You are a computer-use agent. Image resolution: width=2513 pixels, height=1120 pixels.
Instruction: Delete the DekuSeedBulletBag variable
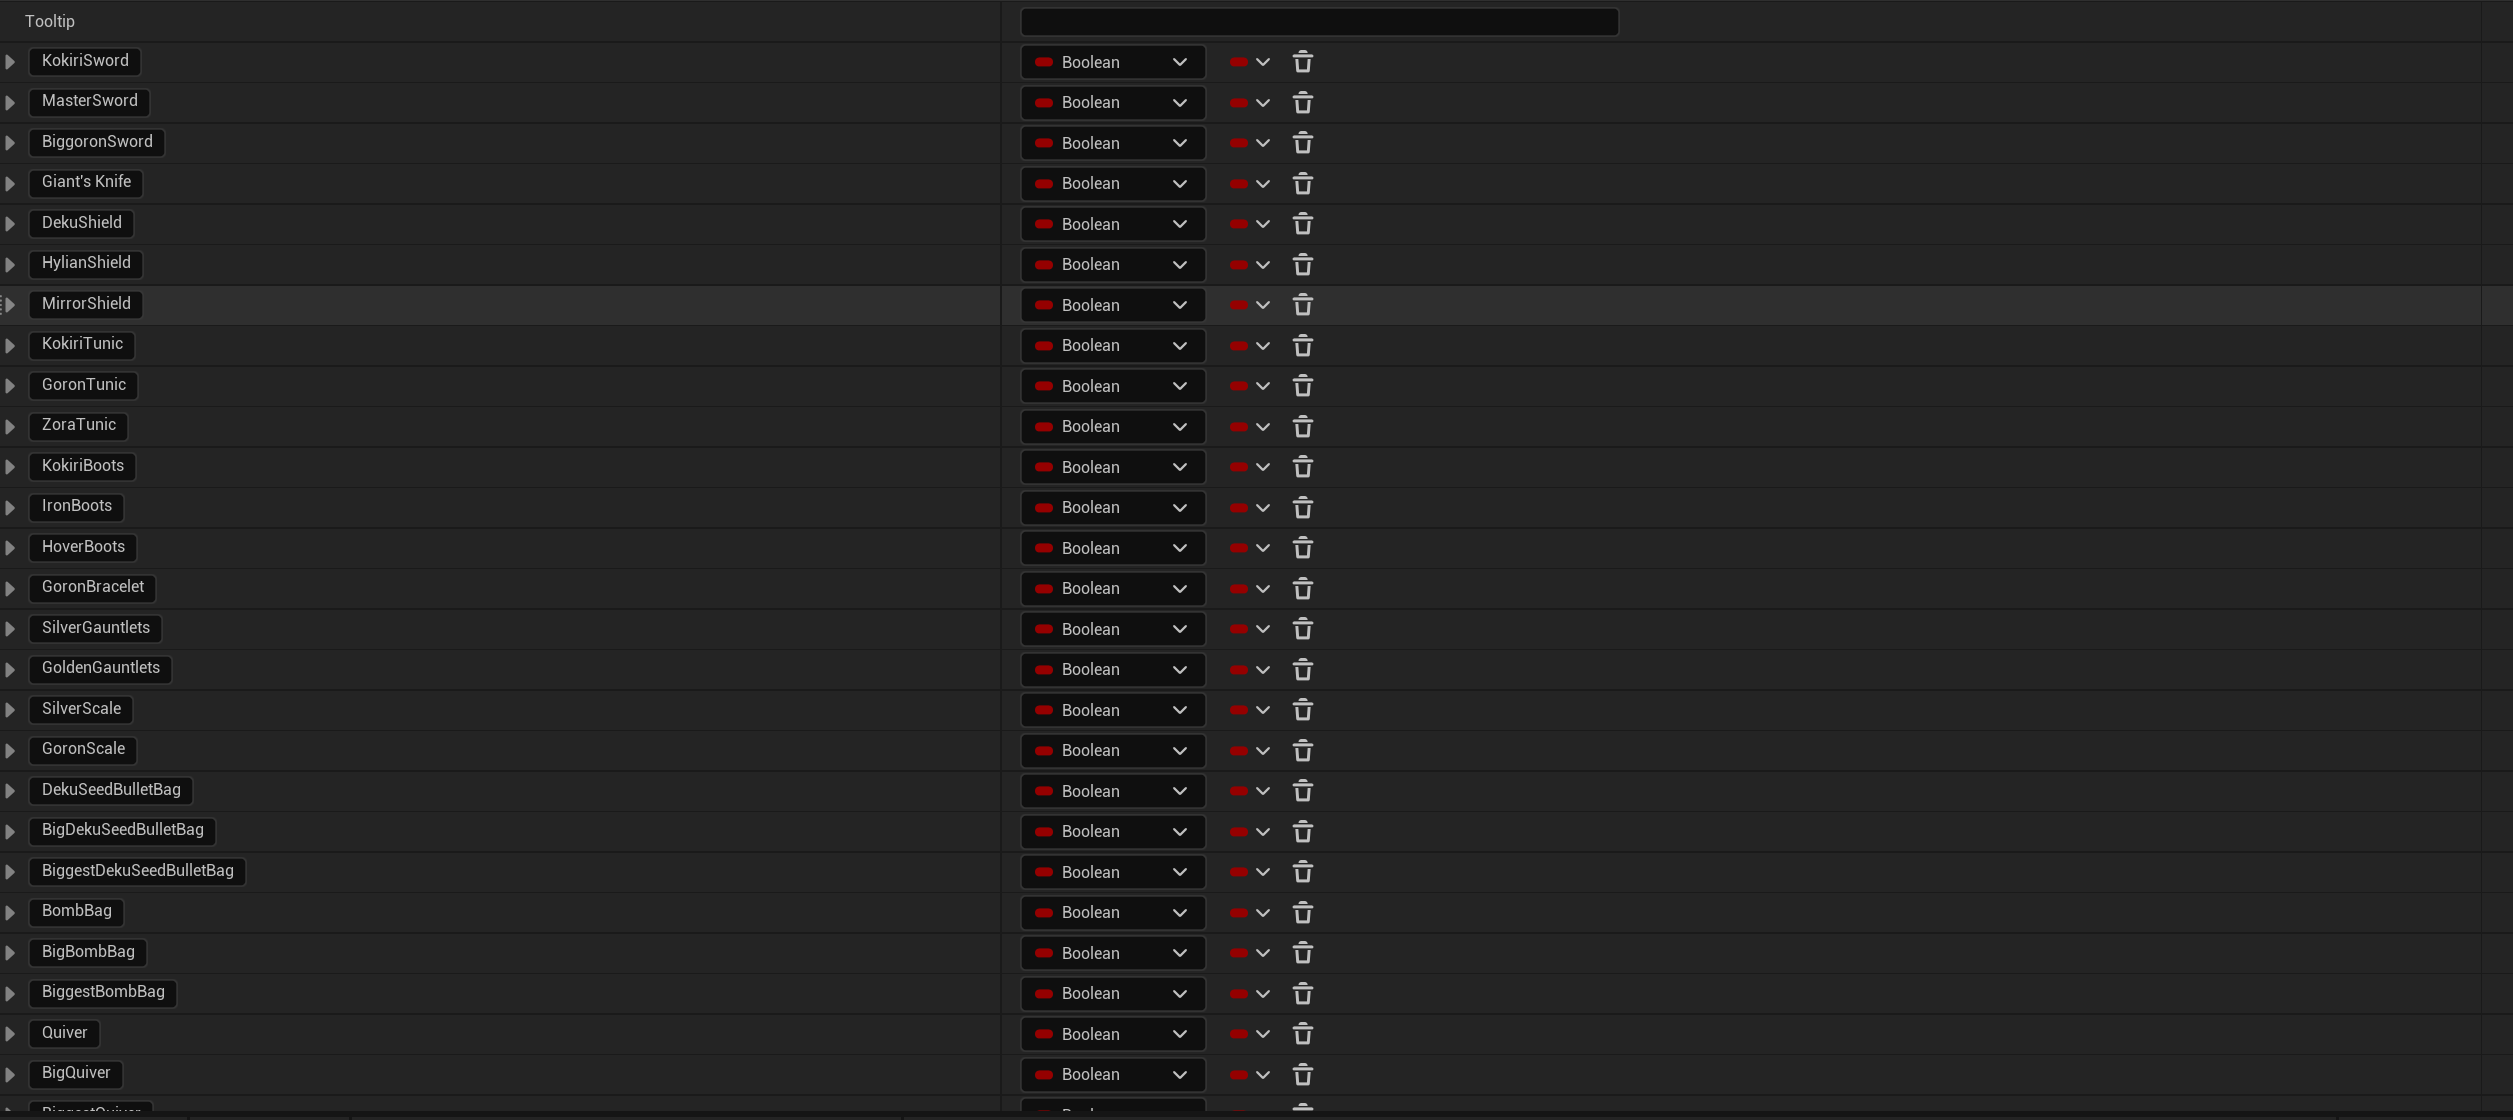(1302, 791)
